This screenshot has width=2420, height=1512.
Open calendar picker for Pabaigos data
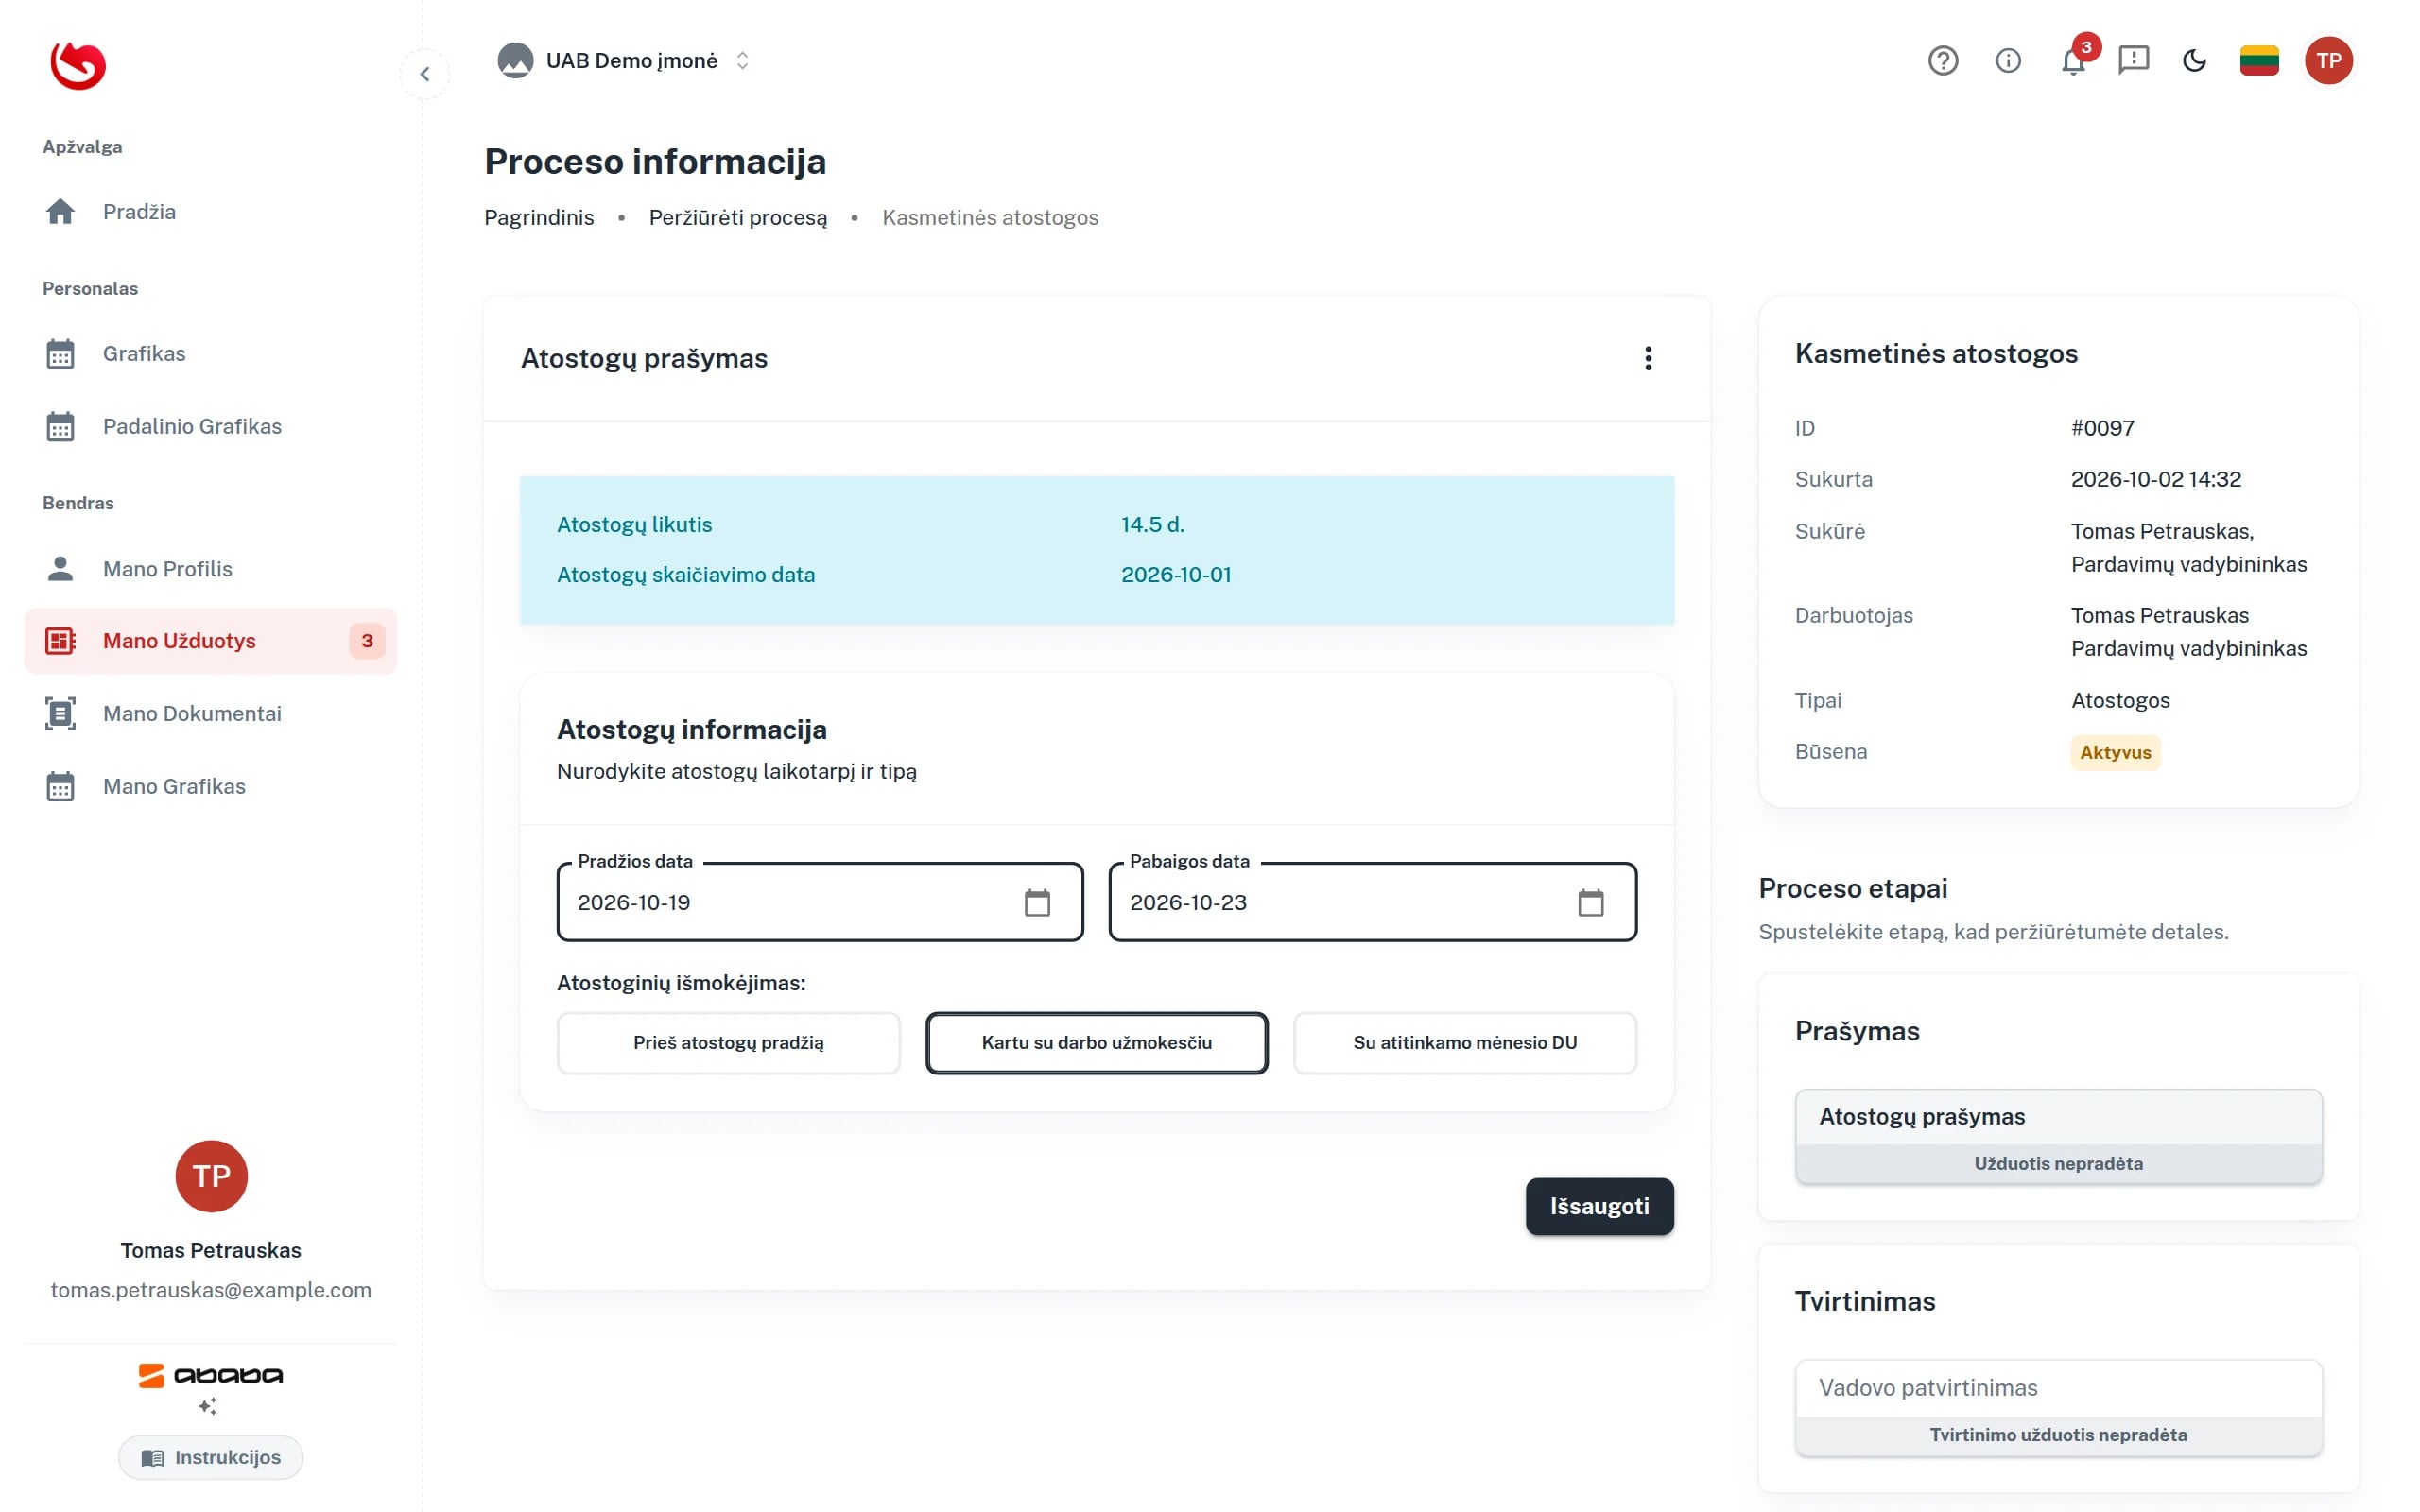point(1590,902)
